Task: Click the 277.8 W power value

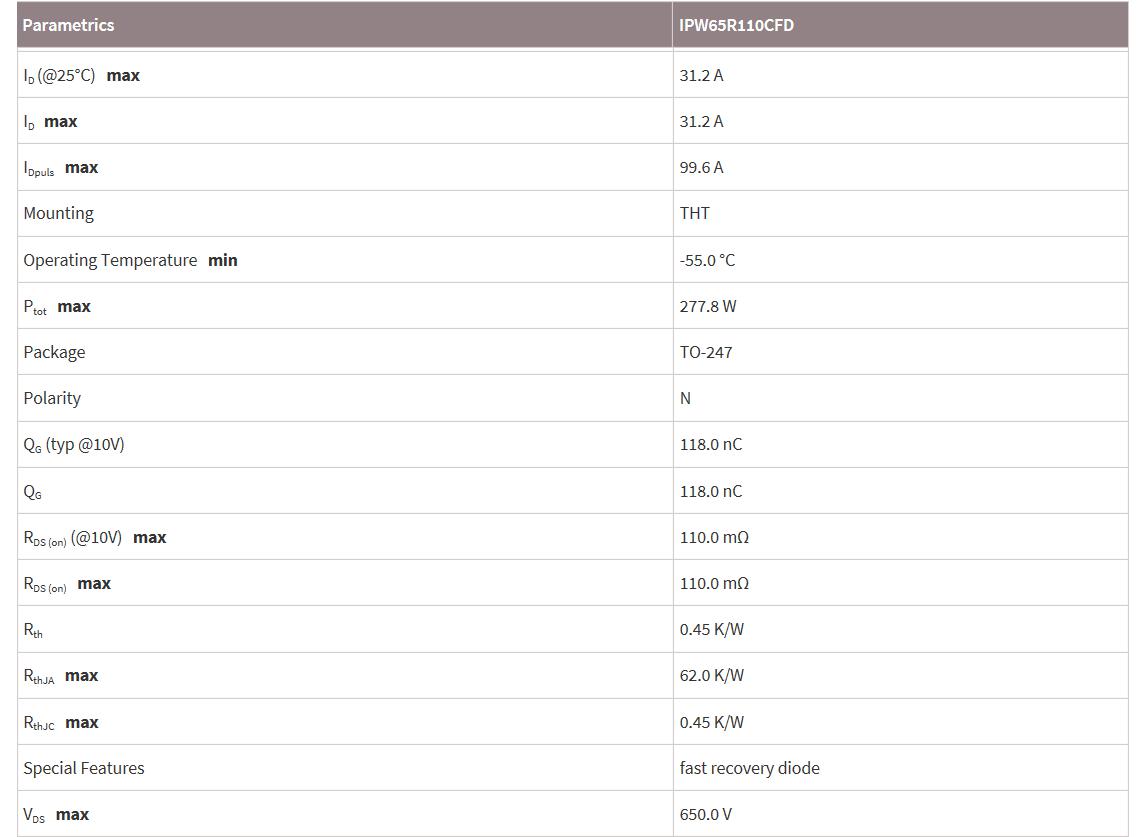Action: [707, 306]
